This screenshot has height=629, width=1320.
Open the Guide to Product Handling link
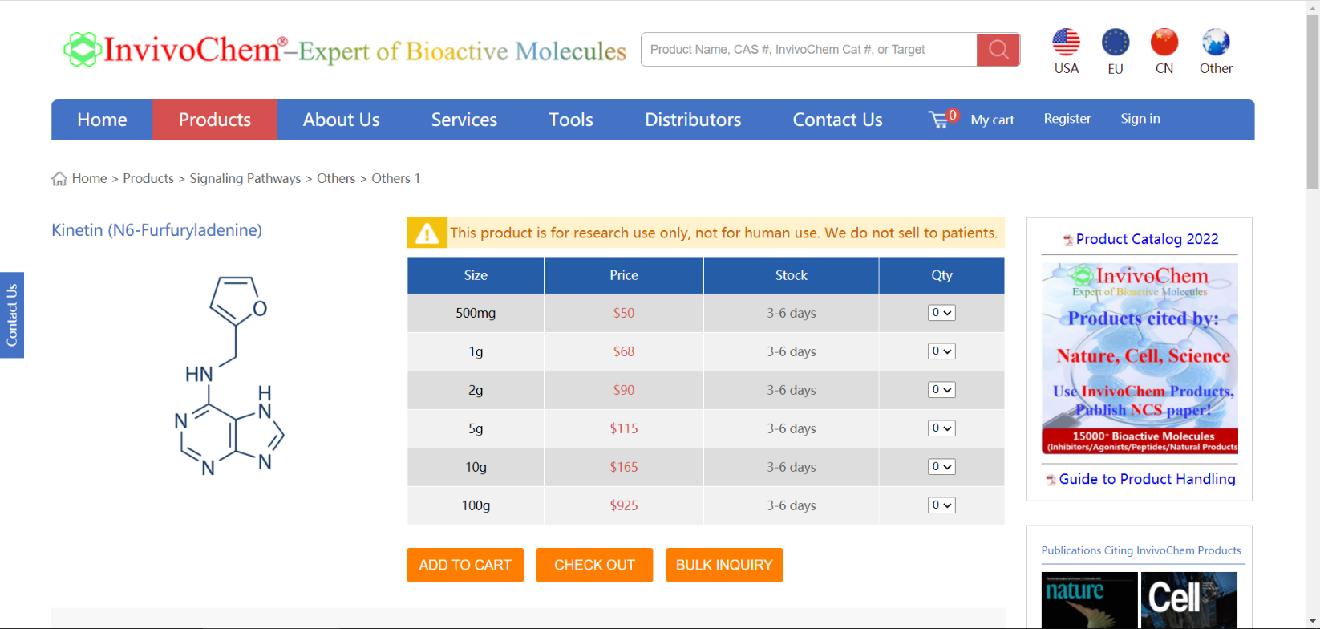coord(1147,479)
